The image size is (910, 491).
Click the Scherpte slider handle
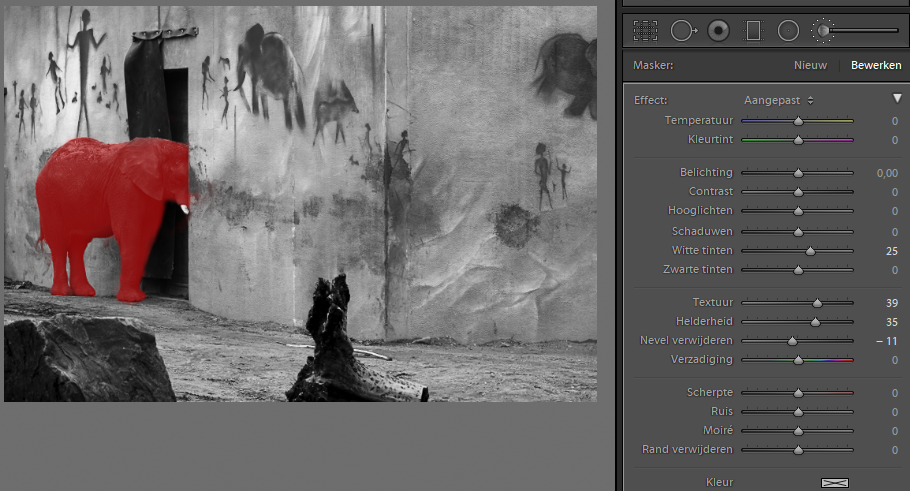point(798,393)
